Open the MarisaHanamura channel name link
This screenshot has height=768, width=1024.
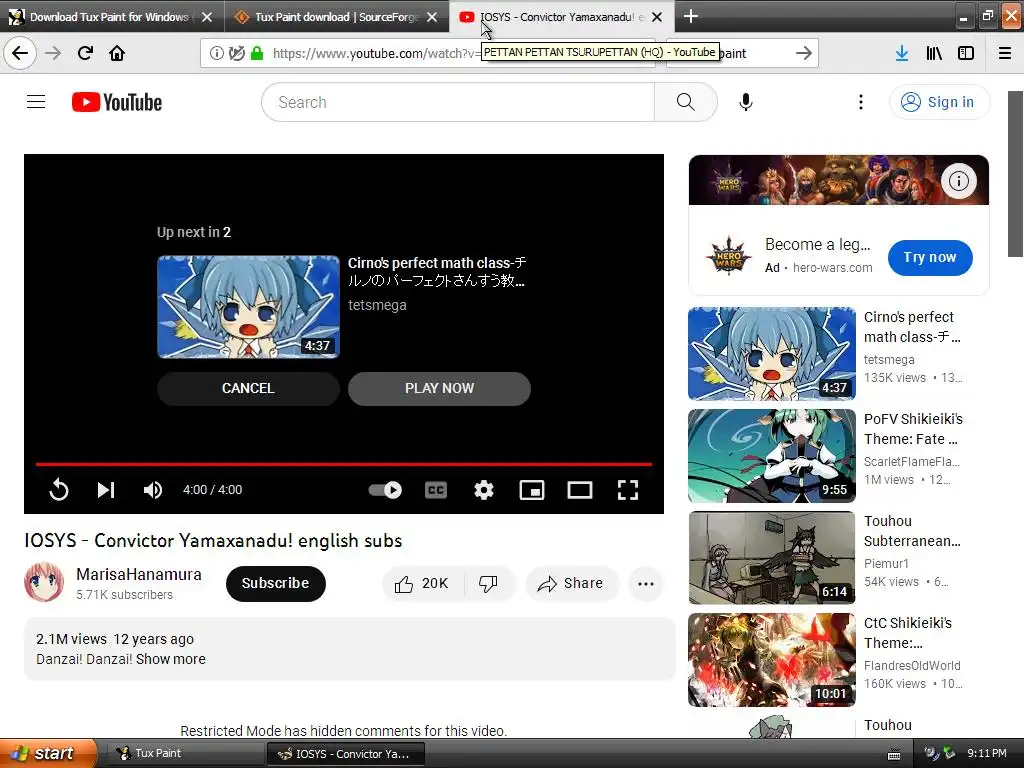pyautogui.click(x=138, y=574)
